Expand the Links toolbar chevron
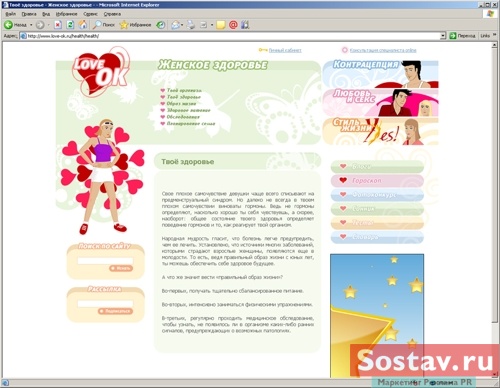500x388 pixels. point(495,35)
